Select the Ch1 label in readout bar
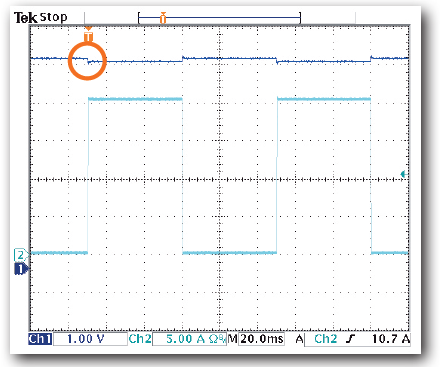 click(40, 339)
